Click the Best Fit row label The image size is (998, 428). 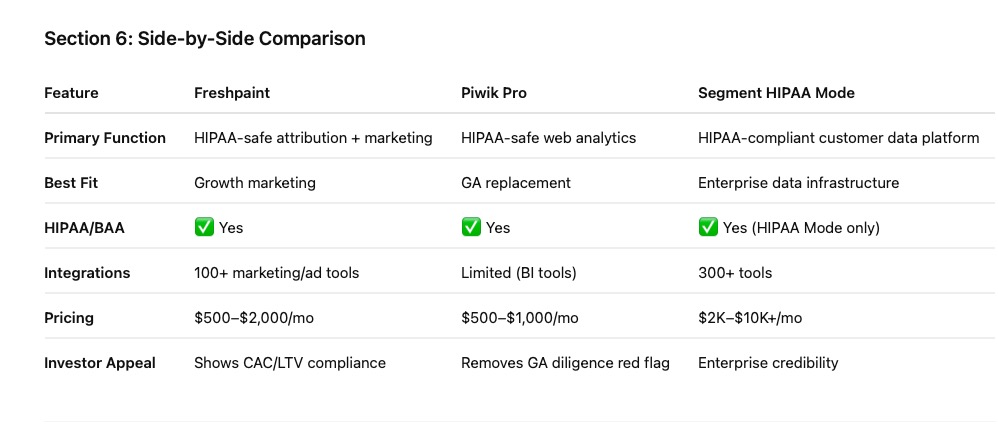pyautogui.click(x=70, y=183)
